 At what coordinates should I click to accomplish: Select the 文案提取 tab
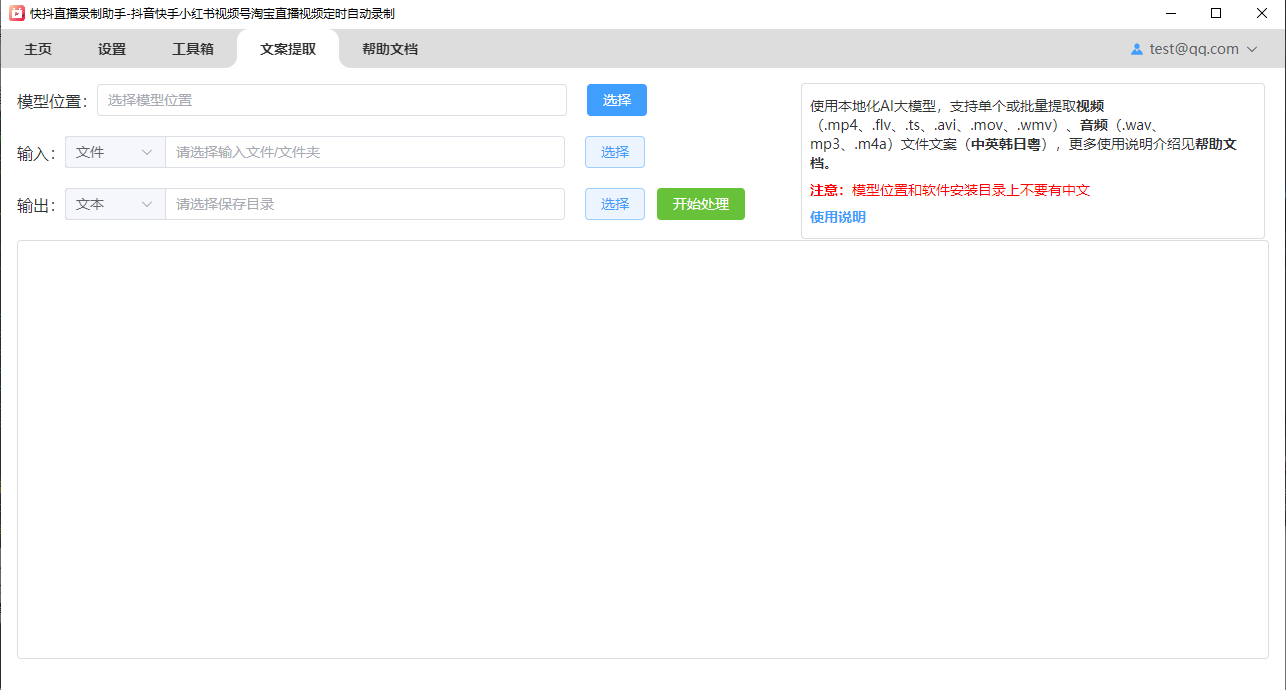coord(288,49)
